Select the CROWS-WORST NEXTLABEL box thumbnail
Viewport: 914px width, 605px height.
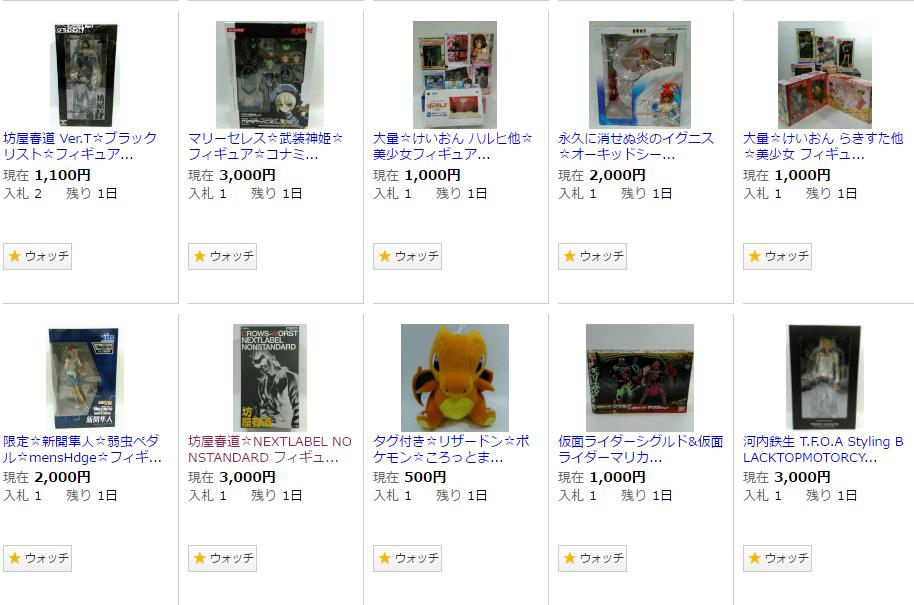(x=269, y=378)
